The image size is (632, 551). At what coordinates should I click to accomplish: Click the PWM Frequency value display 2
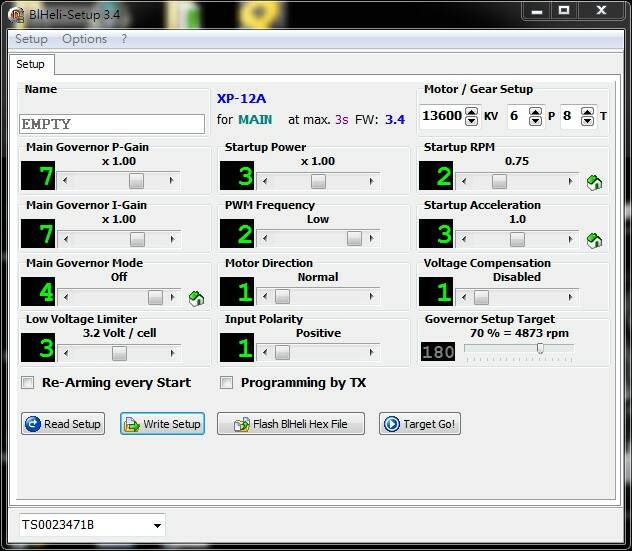[x=237, y=234]
